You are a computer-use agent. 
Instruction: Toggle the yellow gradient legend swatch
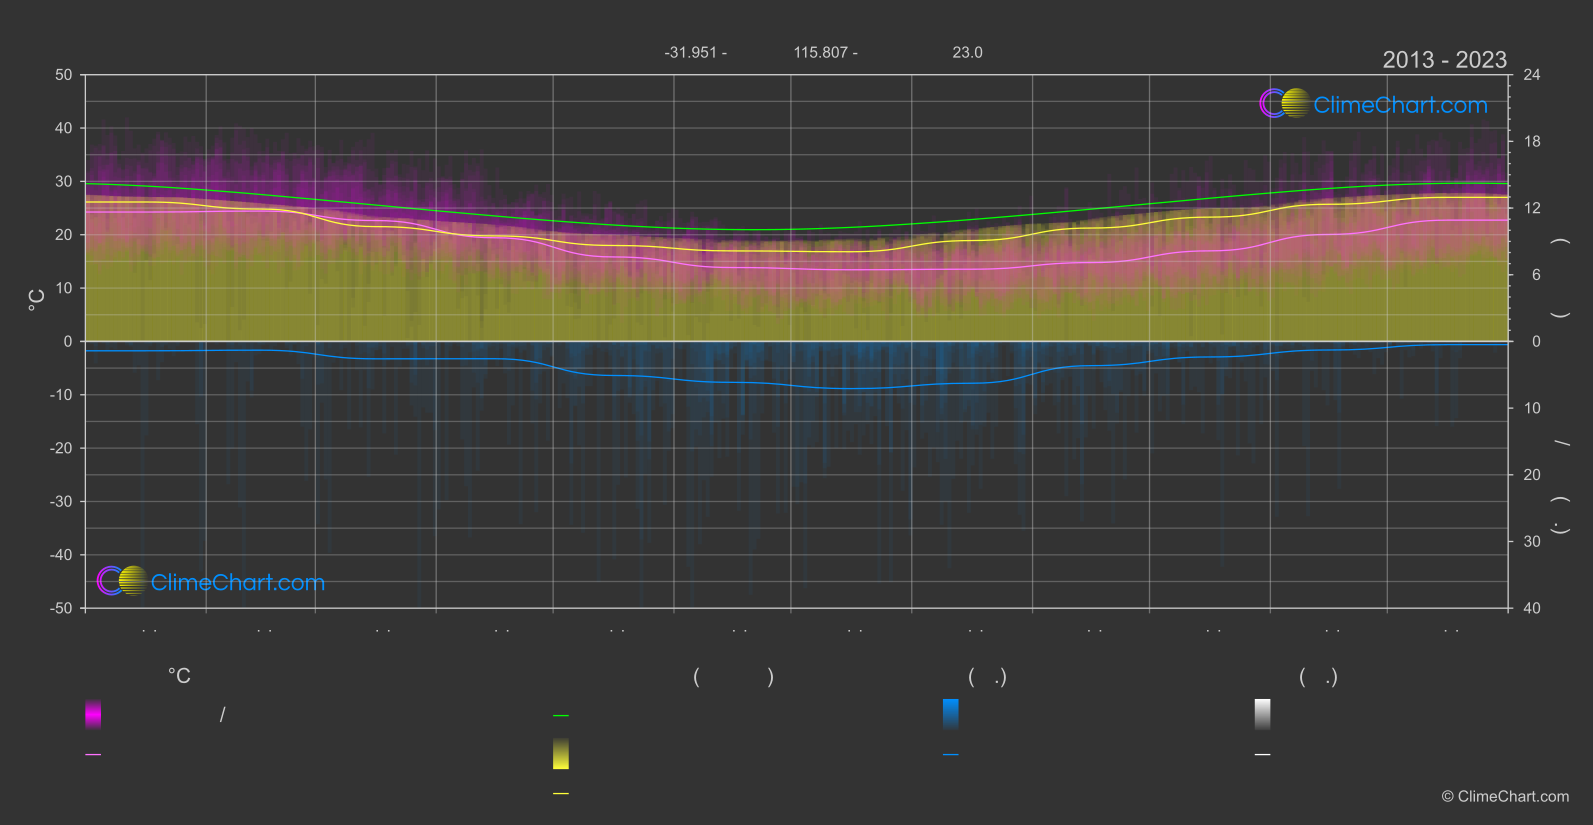[x=561, y=754]
